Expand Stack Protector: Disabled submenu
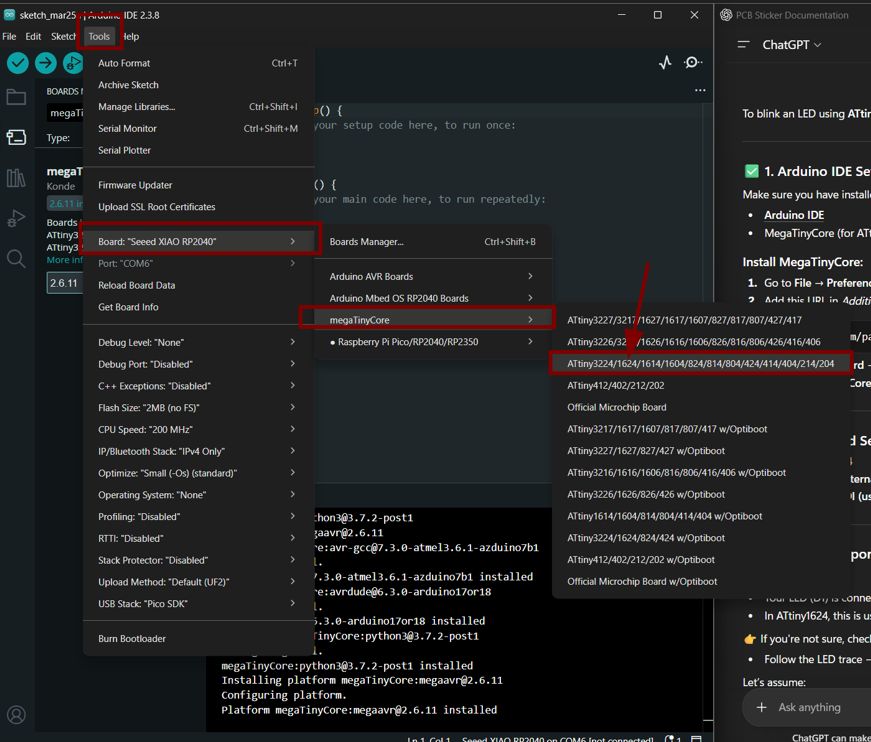 198,560
